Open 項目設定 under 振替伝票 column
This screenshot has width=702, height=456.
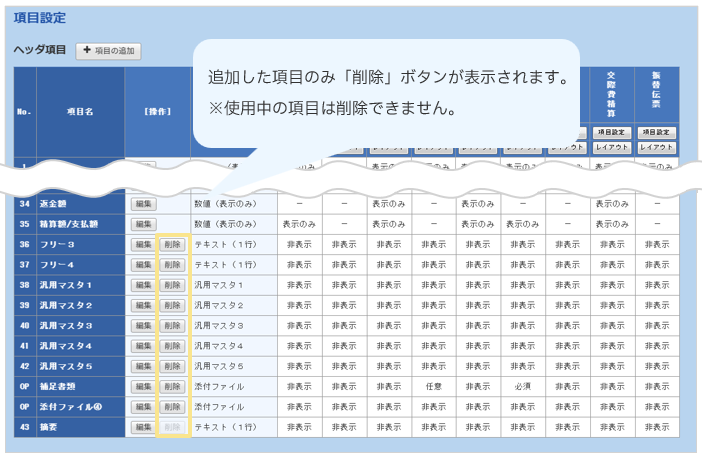click(656, 132)
